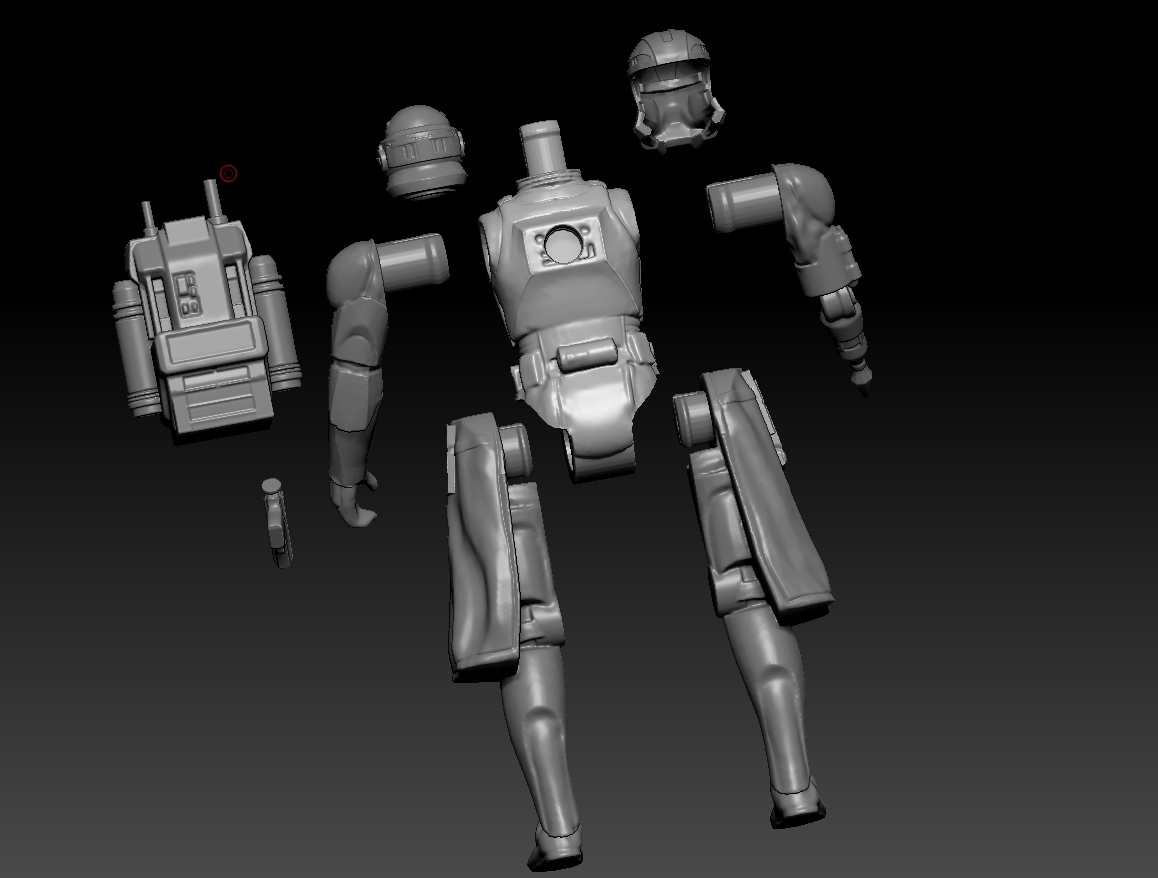Screen dimensions: 1158x878
Task: Click the round socket on the torso chest
Action: 563,243
